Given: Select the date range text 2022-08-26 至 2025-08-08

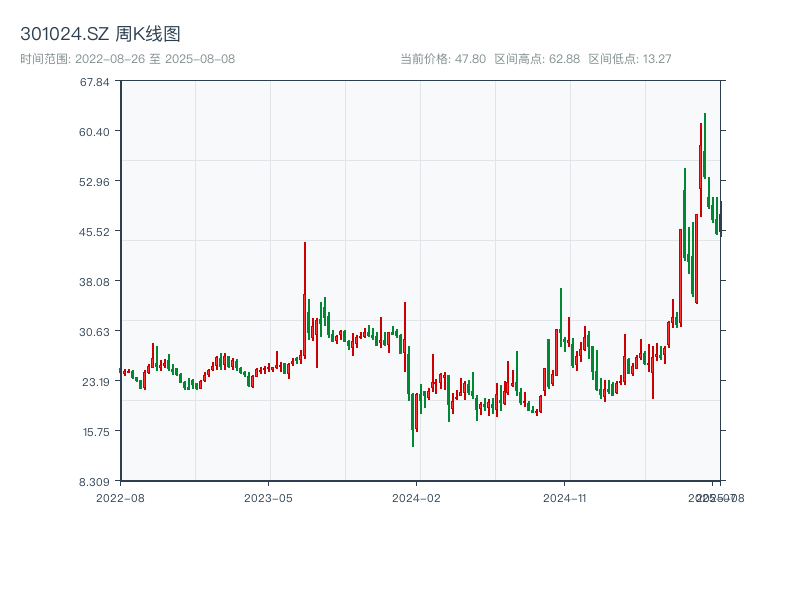Looking at the screenshot, I should (x=155, y=59).
